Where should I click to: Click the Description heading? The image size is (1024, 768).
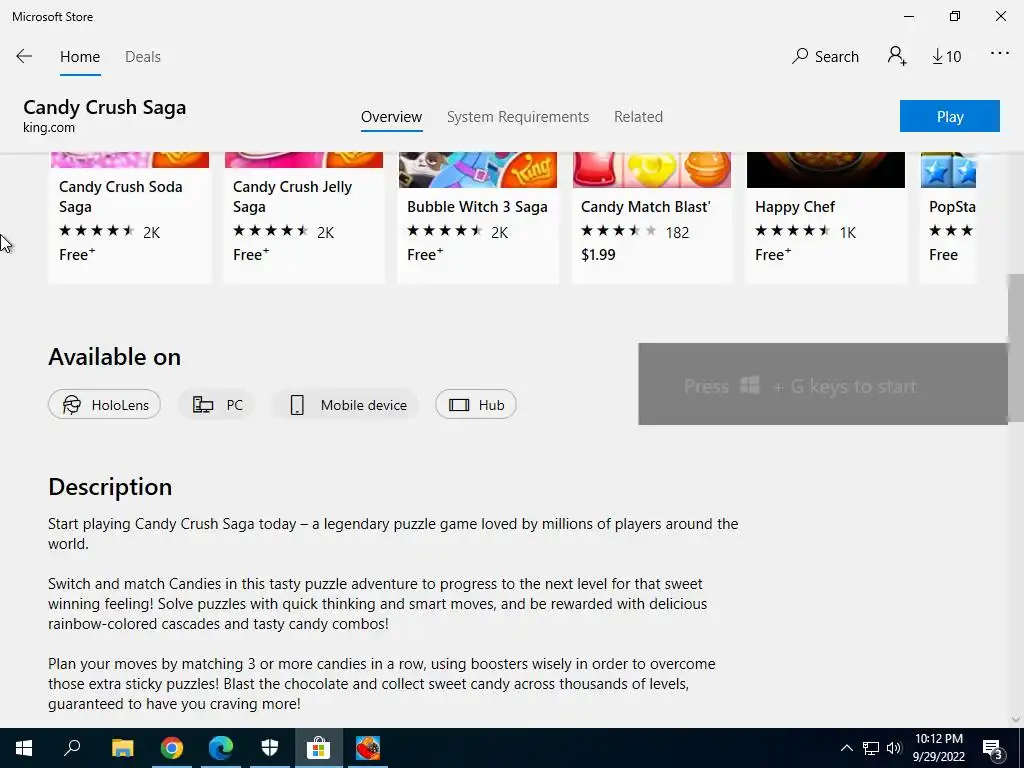point(110,487)
